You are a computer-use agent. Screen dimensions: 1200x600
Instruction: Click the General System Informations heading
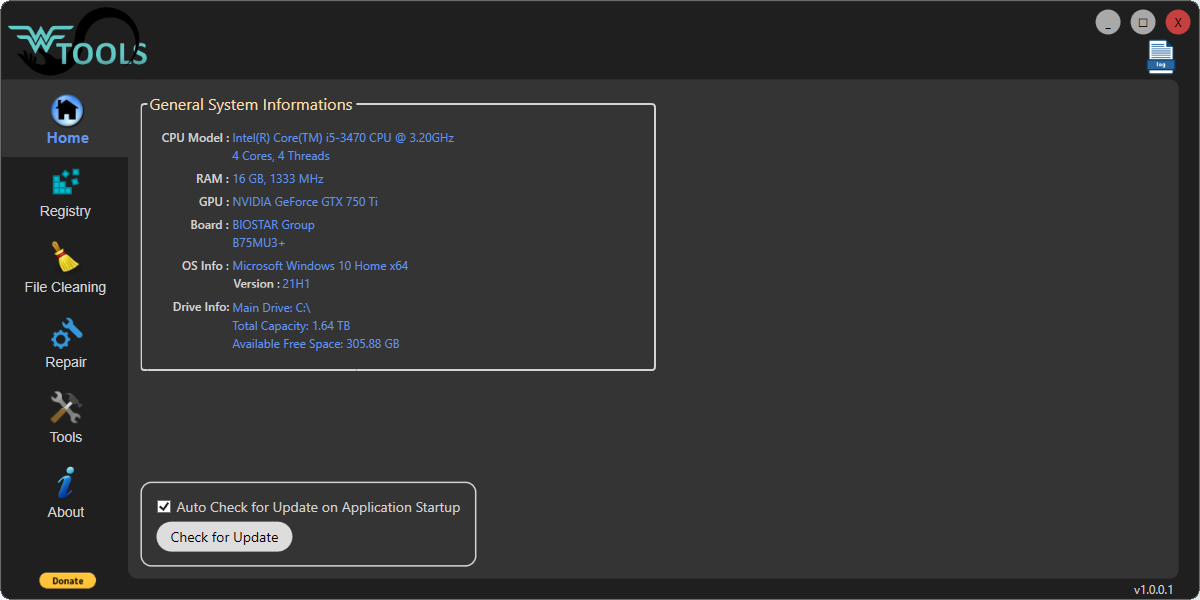click(251, 105)
